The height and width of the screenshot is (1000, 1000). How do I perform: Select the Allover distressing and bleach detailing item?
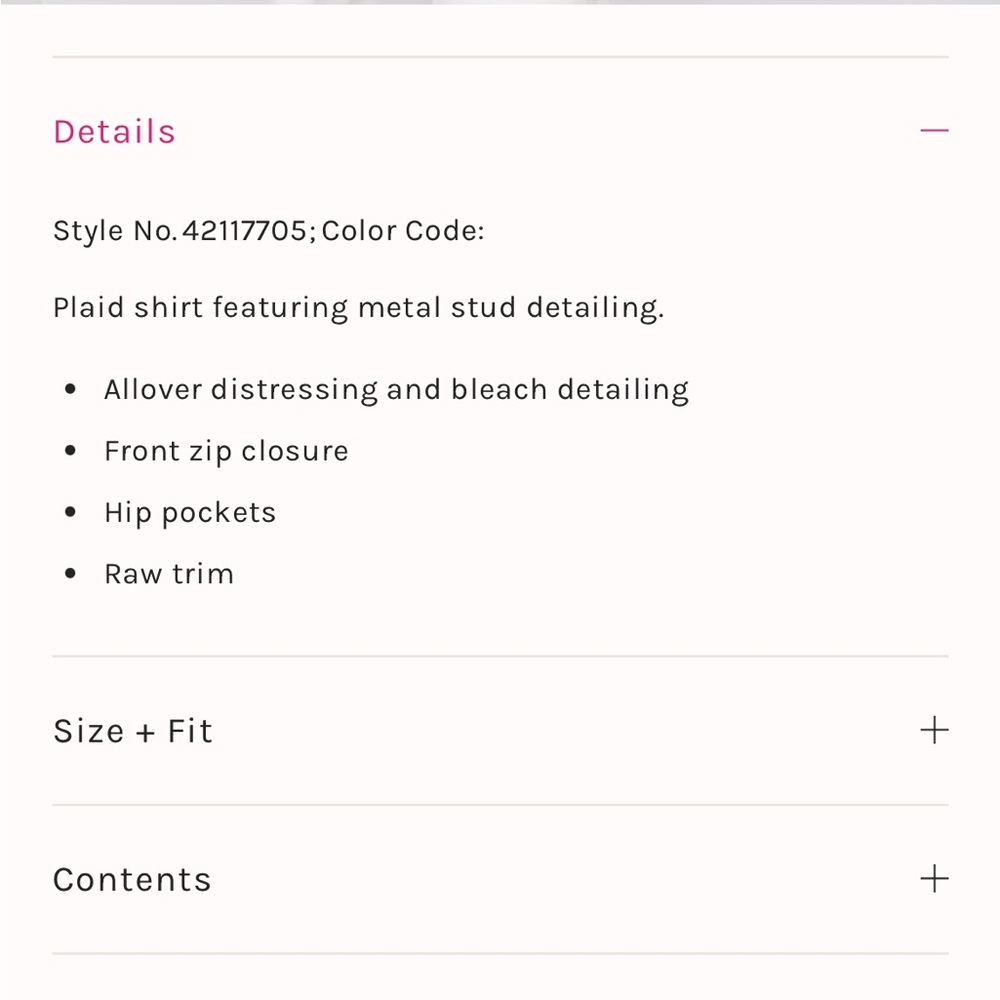(x=397, y=390)
